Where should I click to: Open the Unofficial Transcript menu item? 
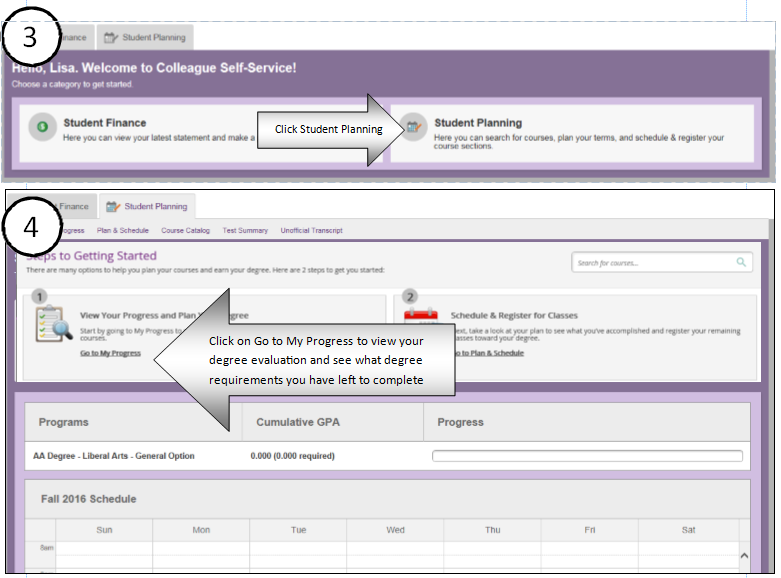click(x=311, y=230)
